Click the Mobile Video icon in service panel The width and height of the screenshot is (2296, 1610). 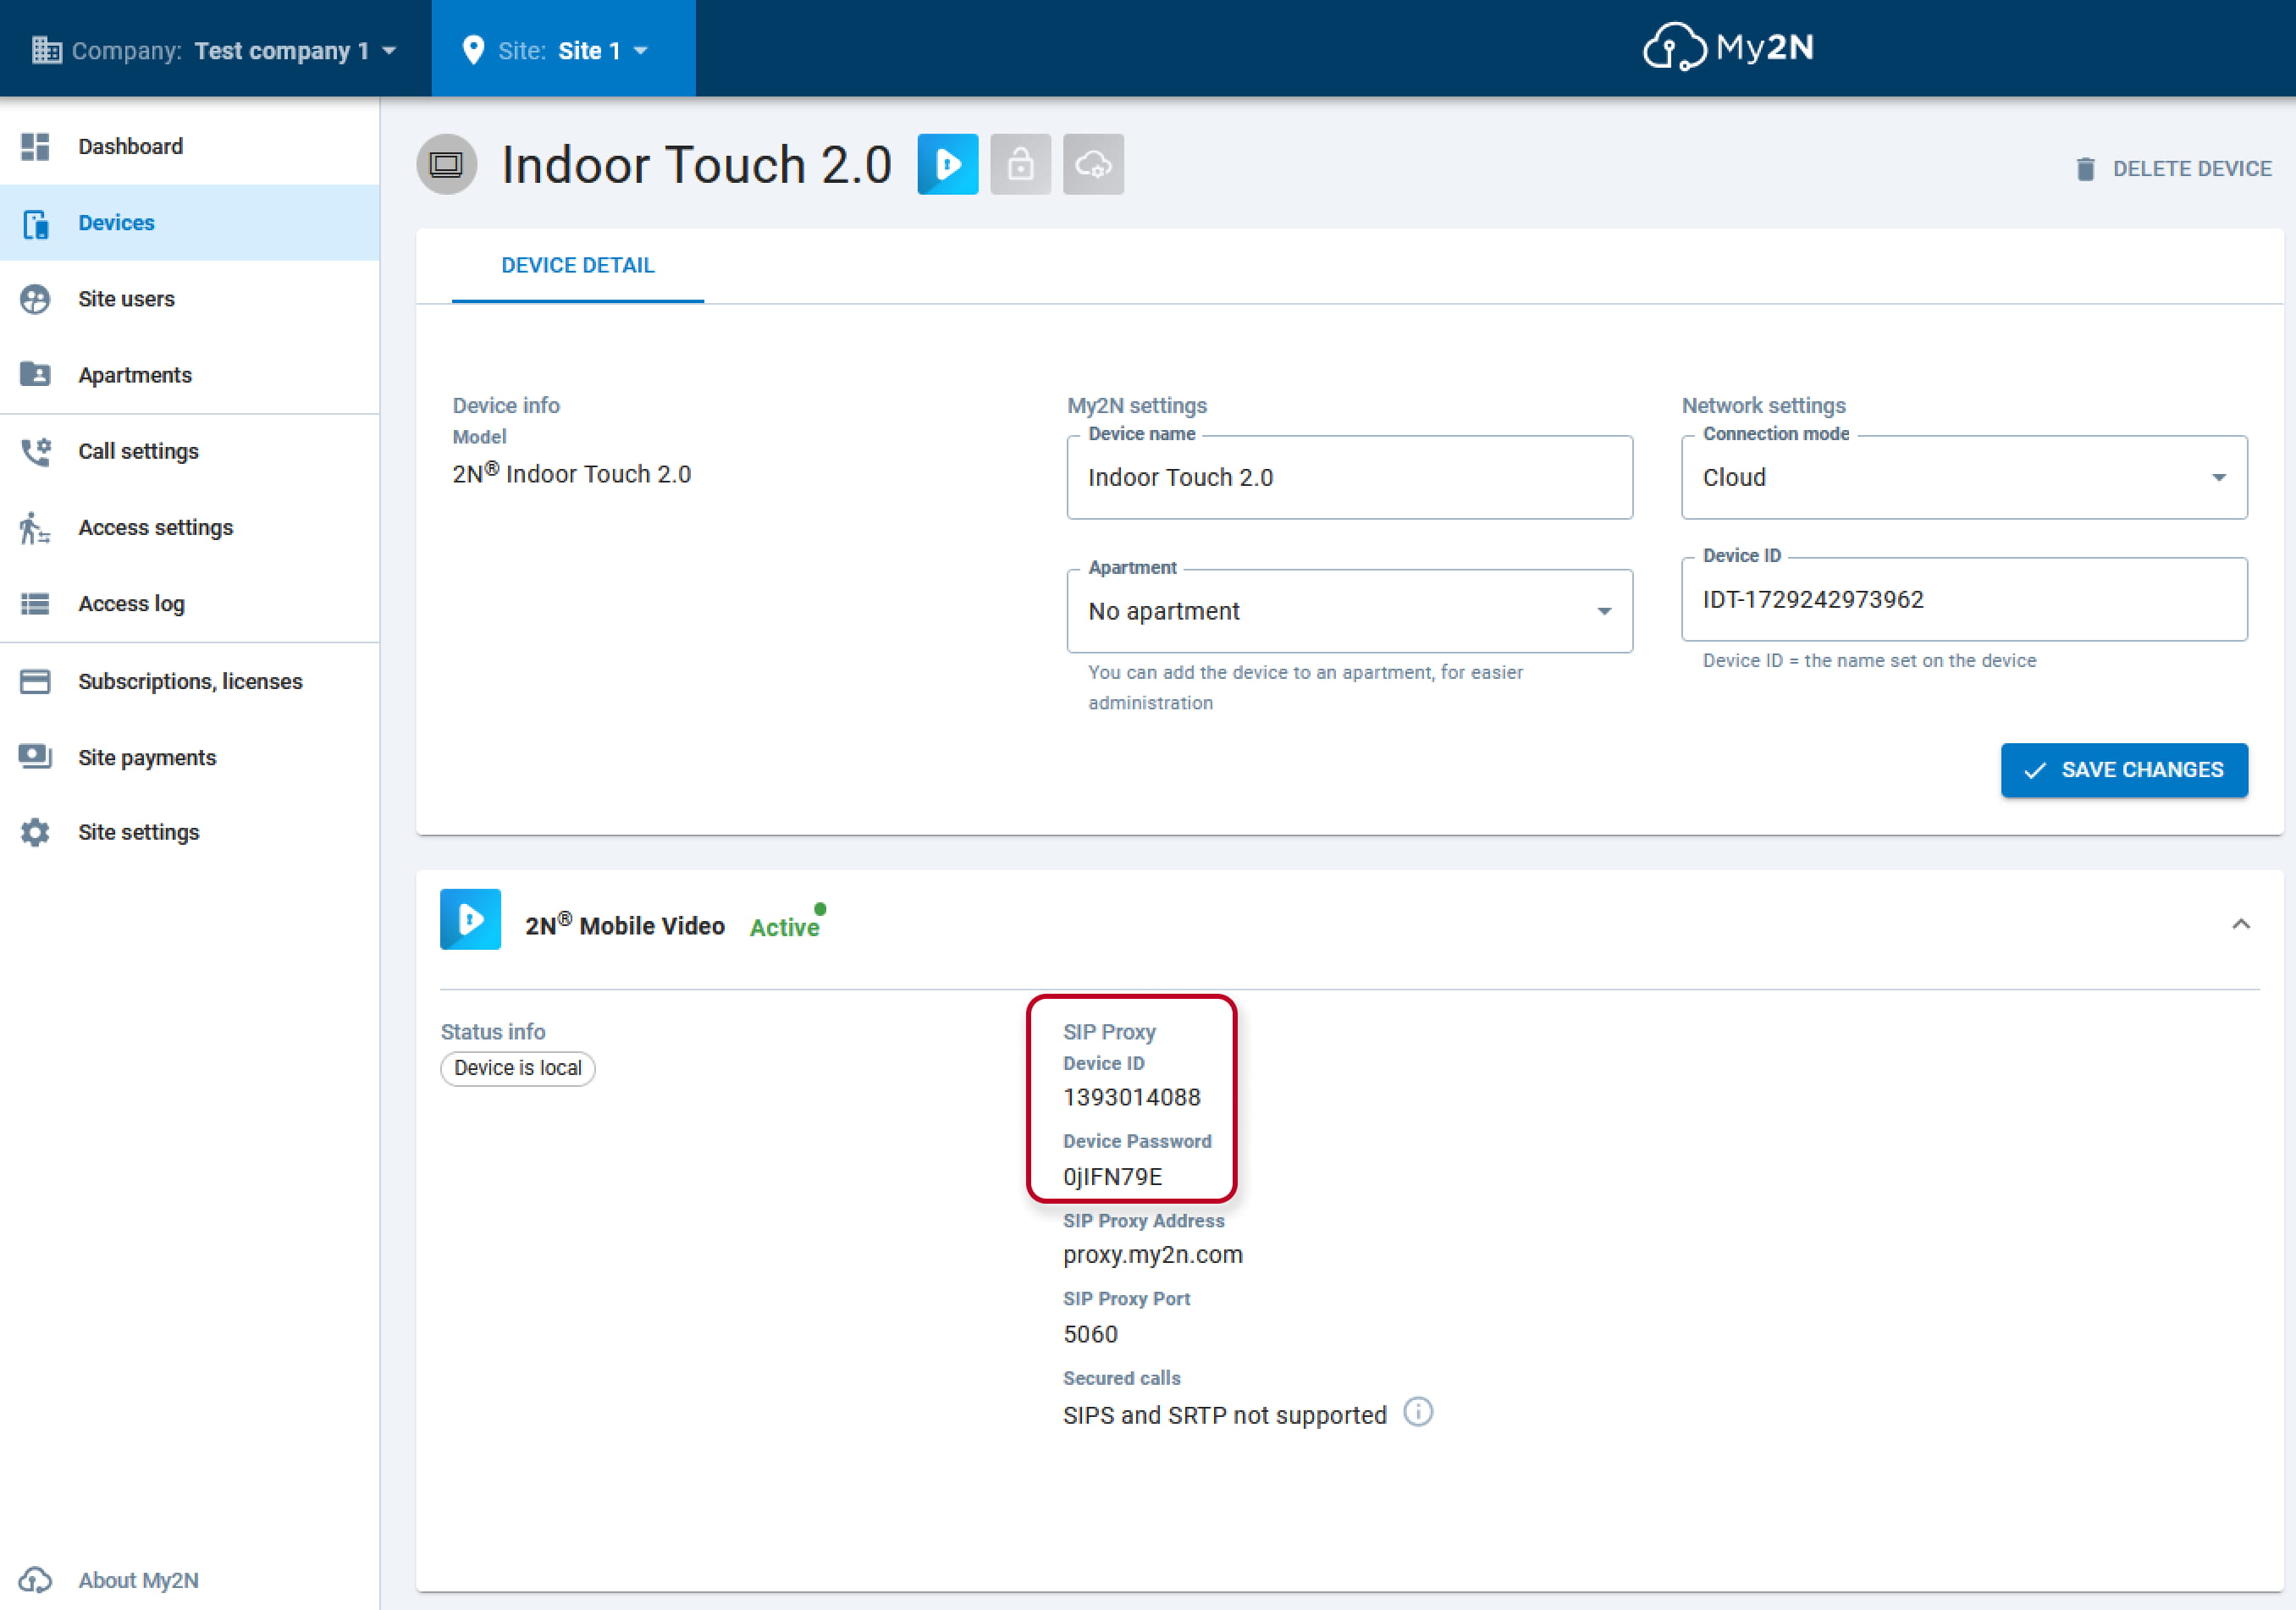[x=470, y=919]
